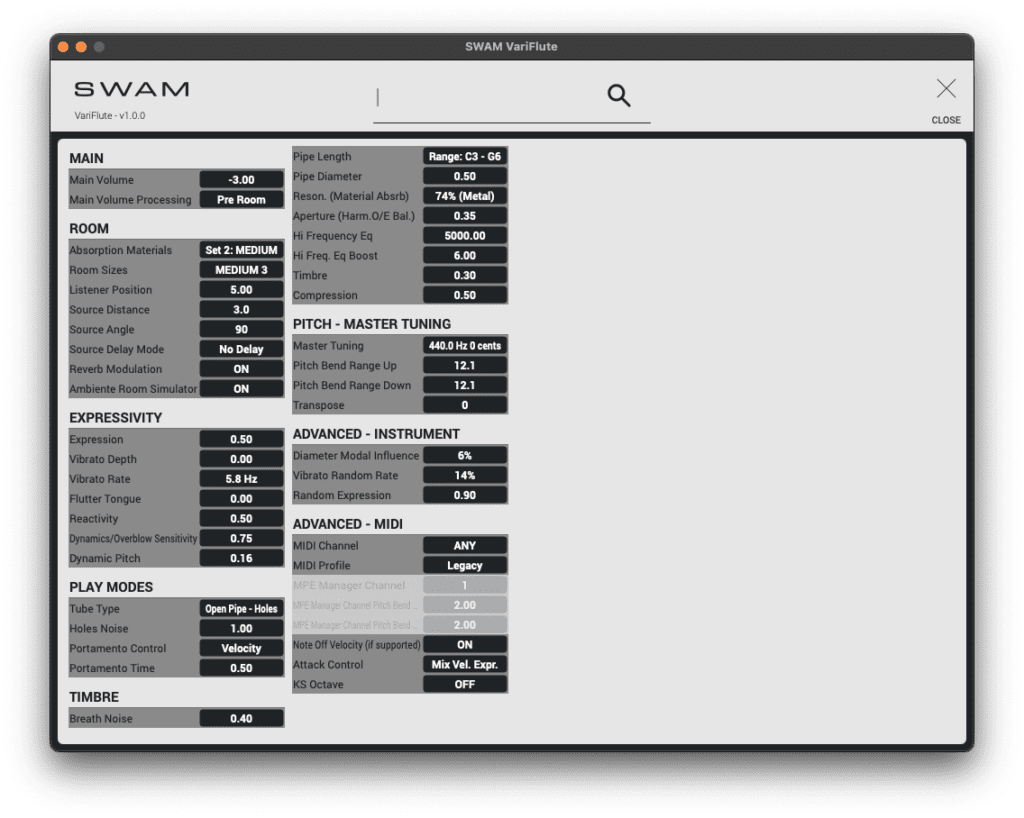Open the Tube Type selector

[x=241, y=608]
